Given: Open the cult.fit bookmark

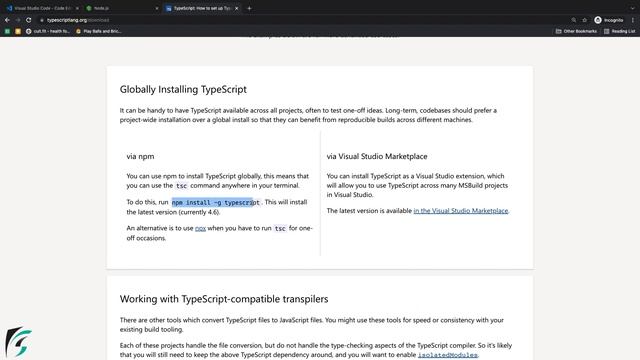Looking at the screenshot, I should pos(48,31).
